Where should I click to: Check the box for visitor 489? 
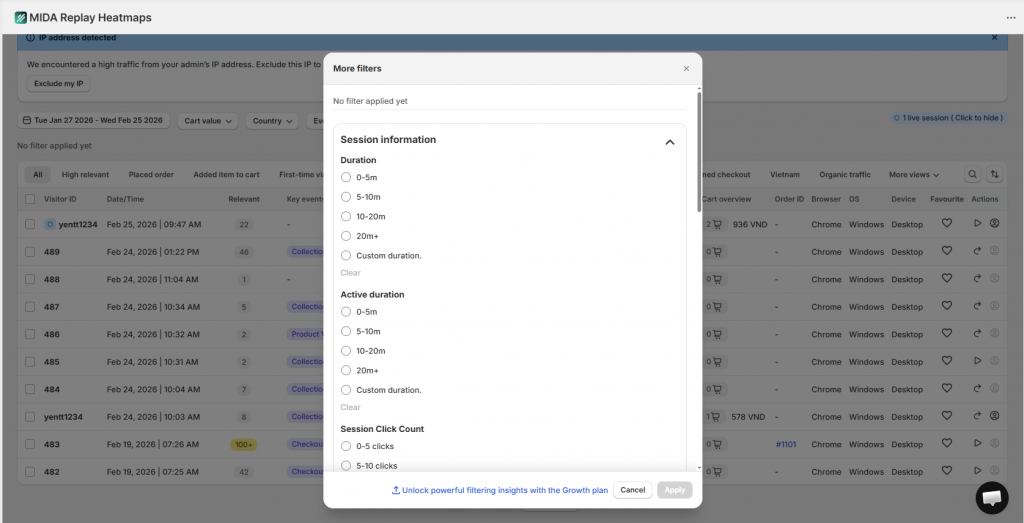tap(30, 251)
